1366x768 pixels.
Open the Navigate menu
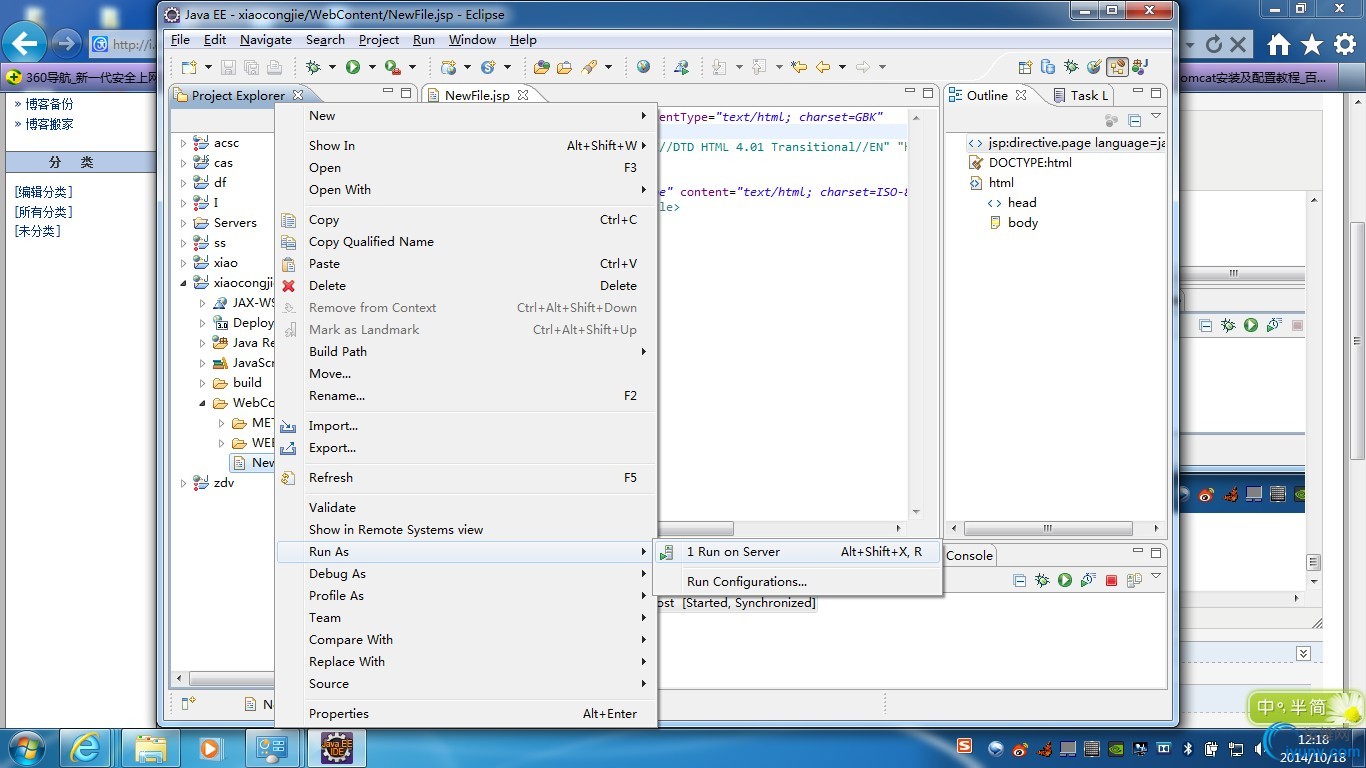point(266,40)
